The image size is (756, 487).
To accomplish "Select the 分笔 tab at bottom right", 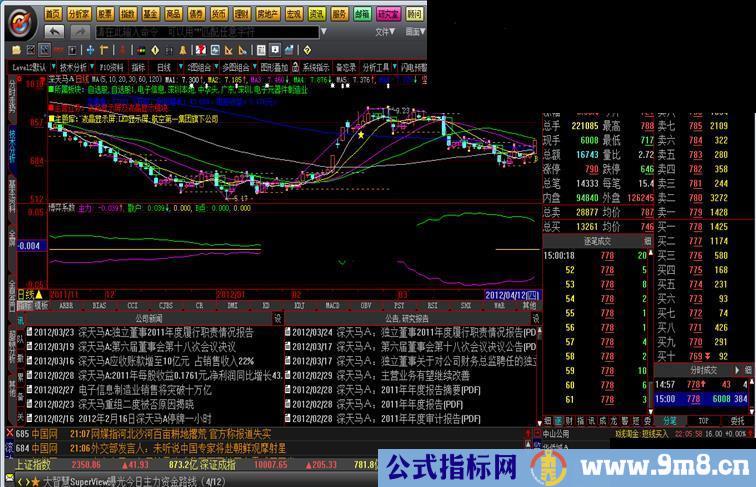I will coord(669,421).
